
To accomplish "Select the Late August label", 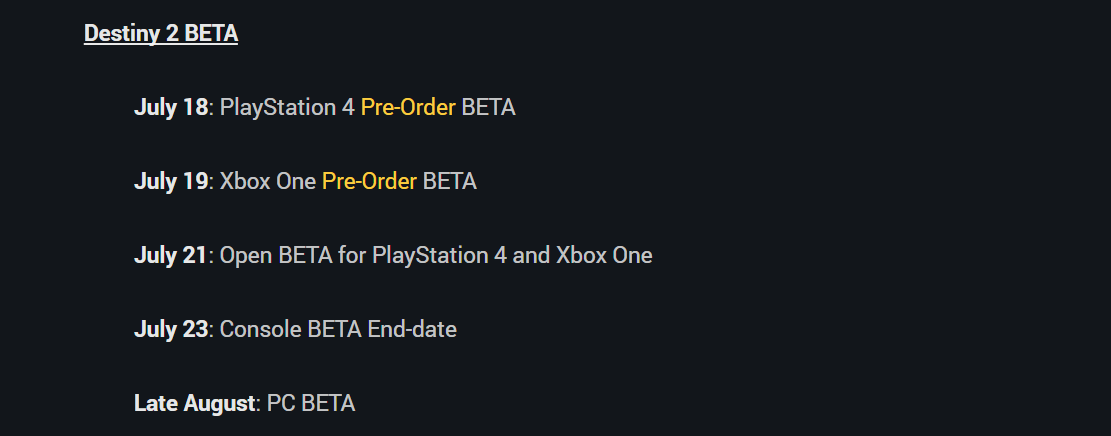I will 195,404.
